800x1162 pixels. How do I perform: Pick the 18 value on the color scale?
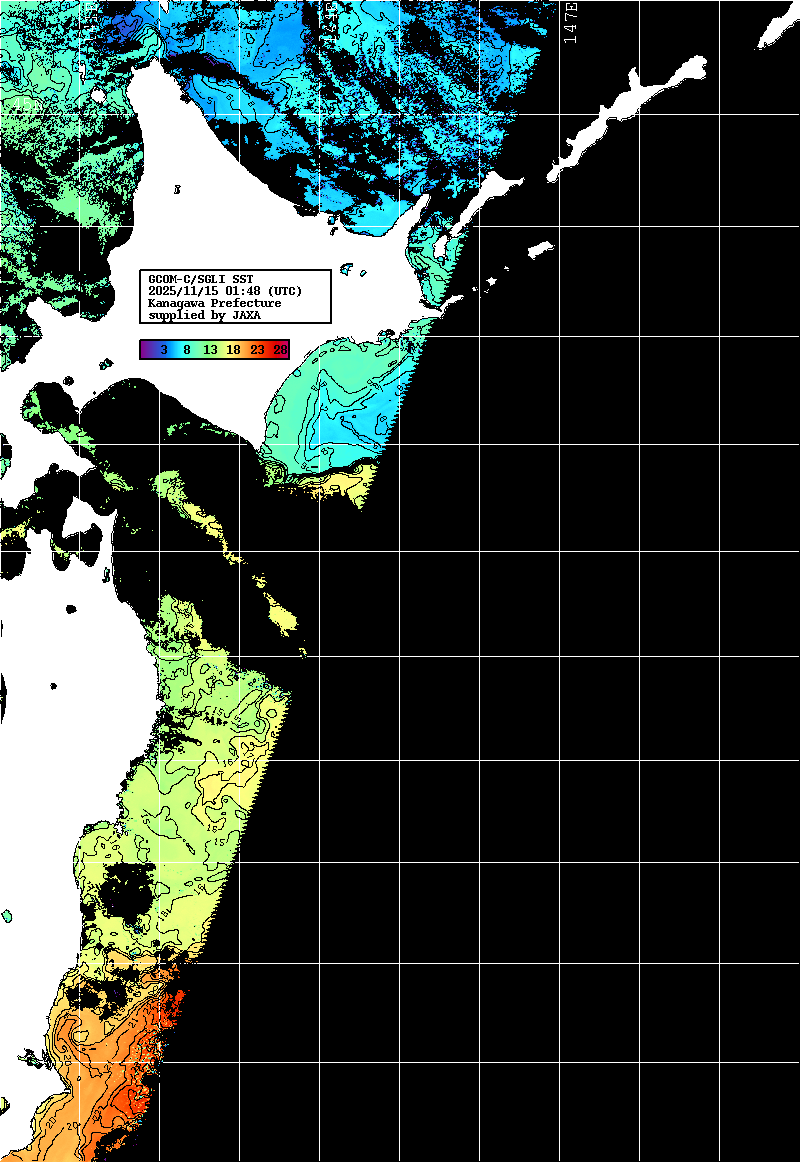click(x=233, y=350)
